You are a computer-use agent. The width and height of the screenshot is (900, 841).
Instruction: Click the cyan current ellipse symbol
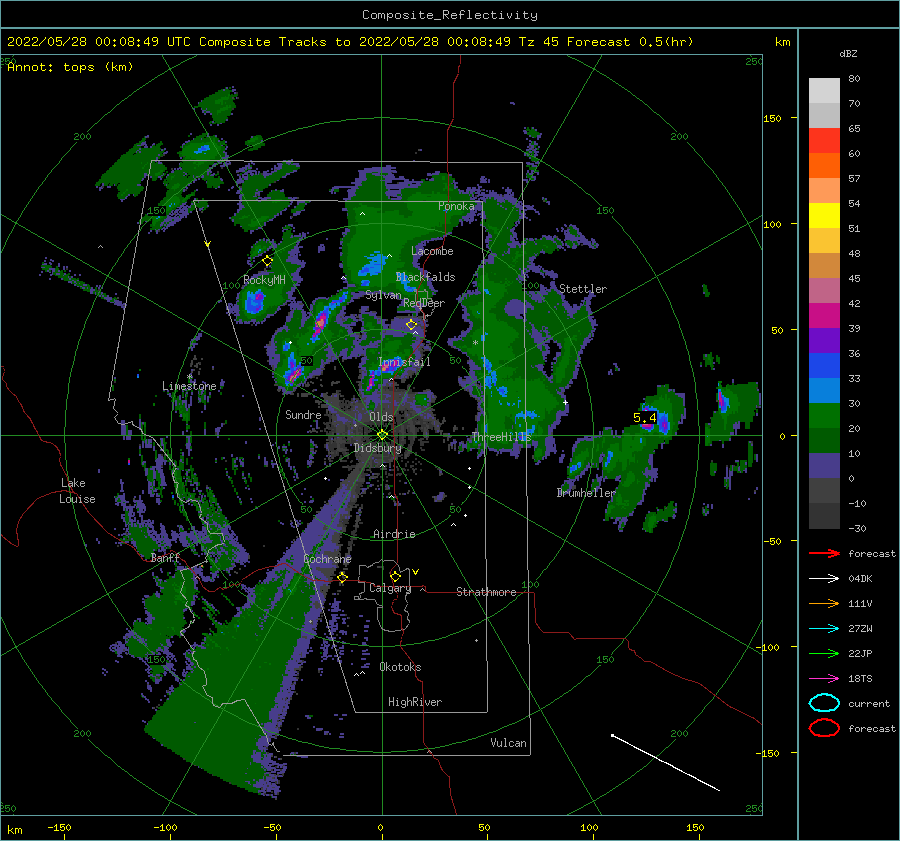[x=824, y=703]
